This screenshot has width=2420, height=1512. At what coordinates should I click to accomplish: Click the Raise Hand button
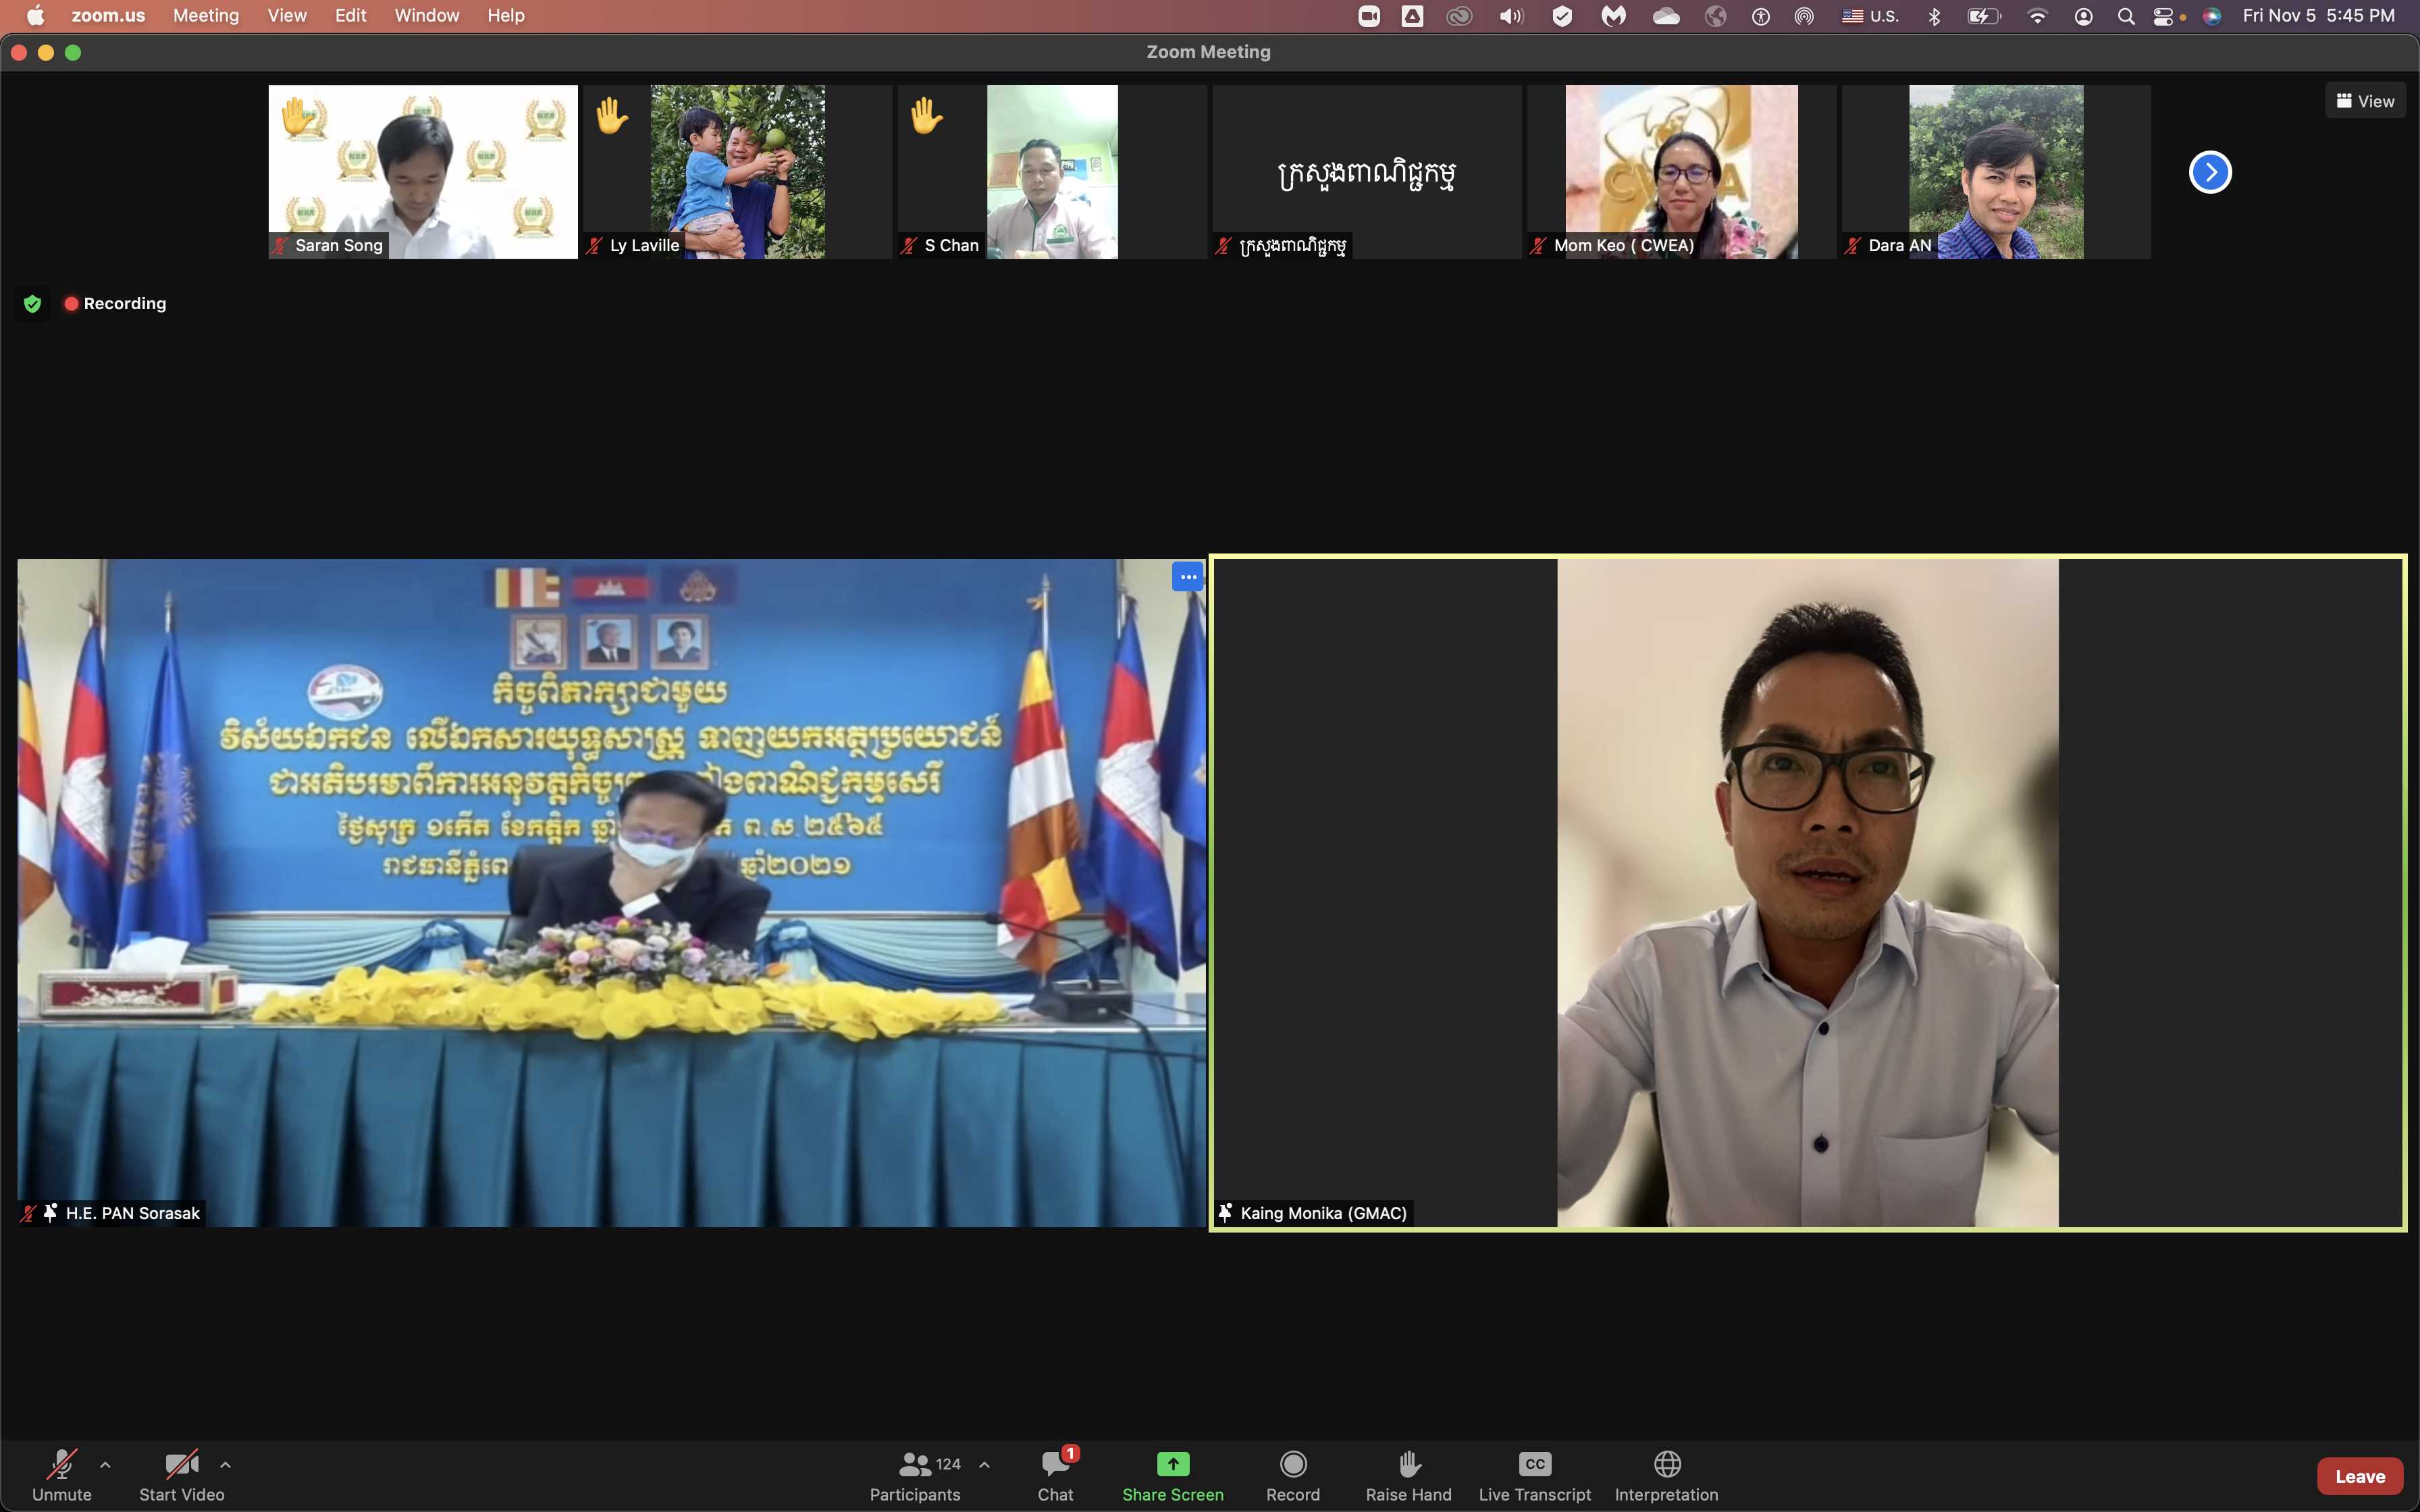click(1408, 1476)
